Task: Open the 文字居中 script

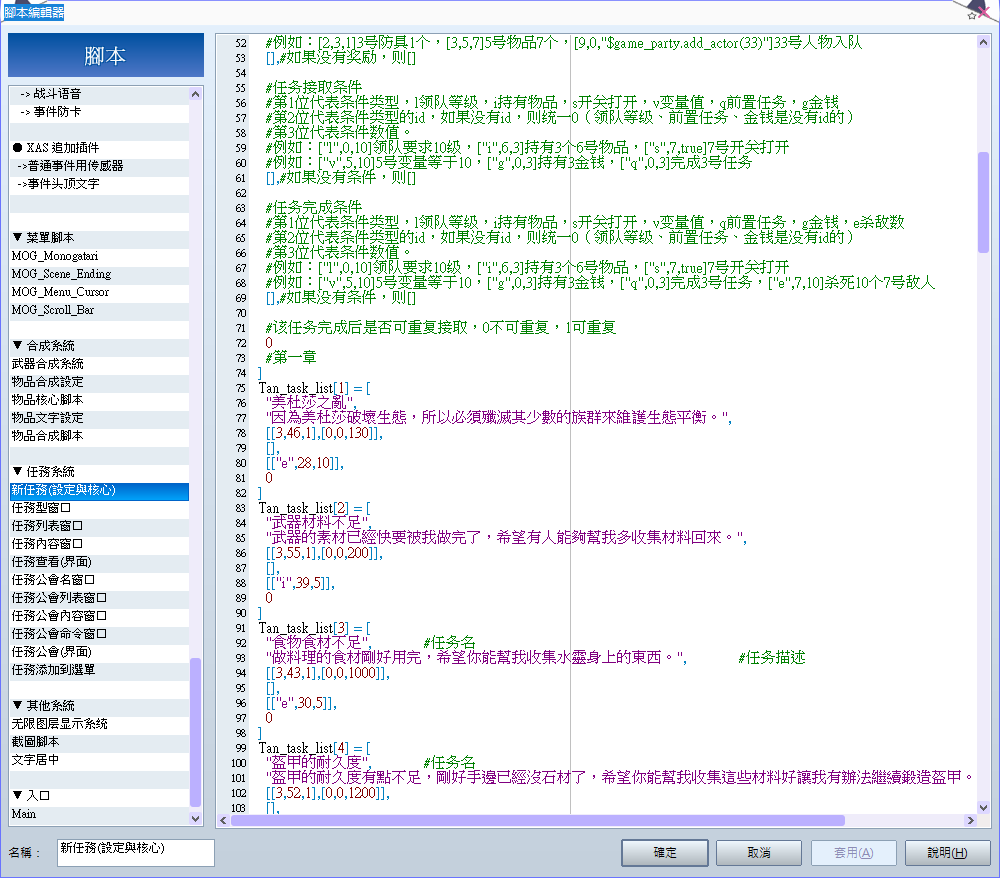Action: coord(99,760)
